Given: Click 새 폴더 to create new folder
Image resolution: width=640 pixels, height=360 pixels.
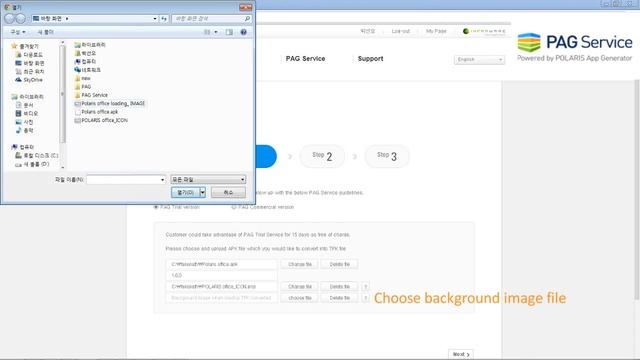Looking at the screenshot, I should coord(46,32).
